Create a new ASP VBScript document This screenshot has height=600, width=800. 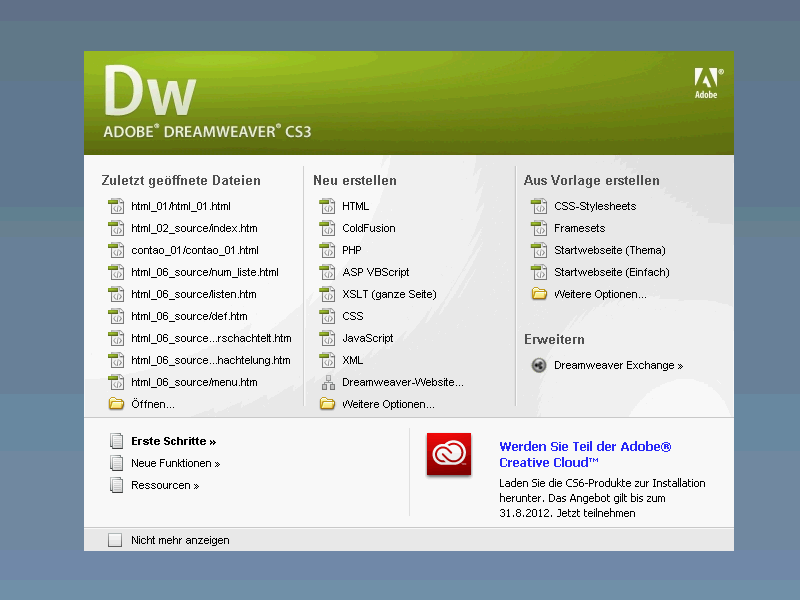coord(376,272)
